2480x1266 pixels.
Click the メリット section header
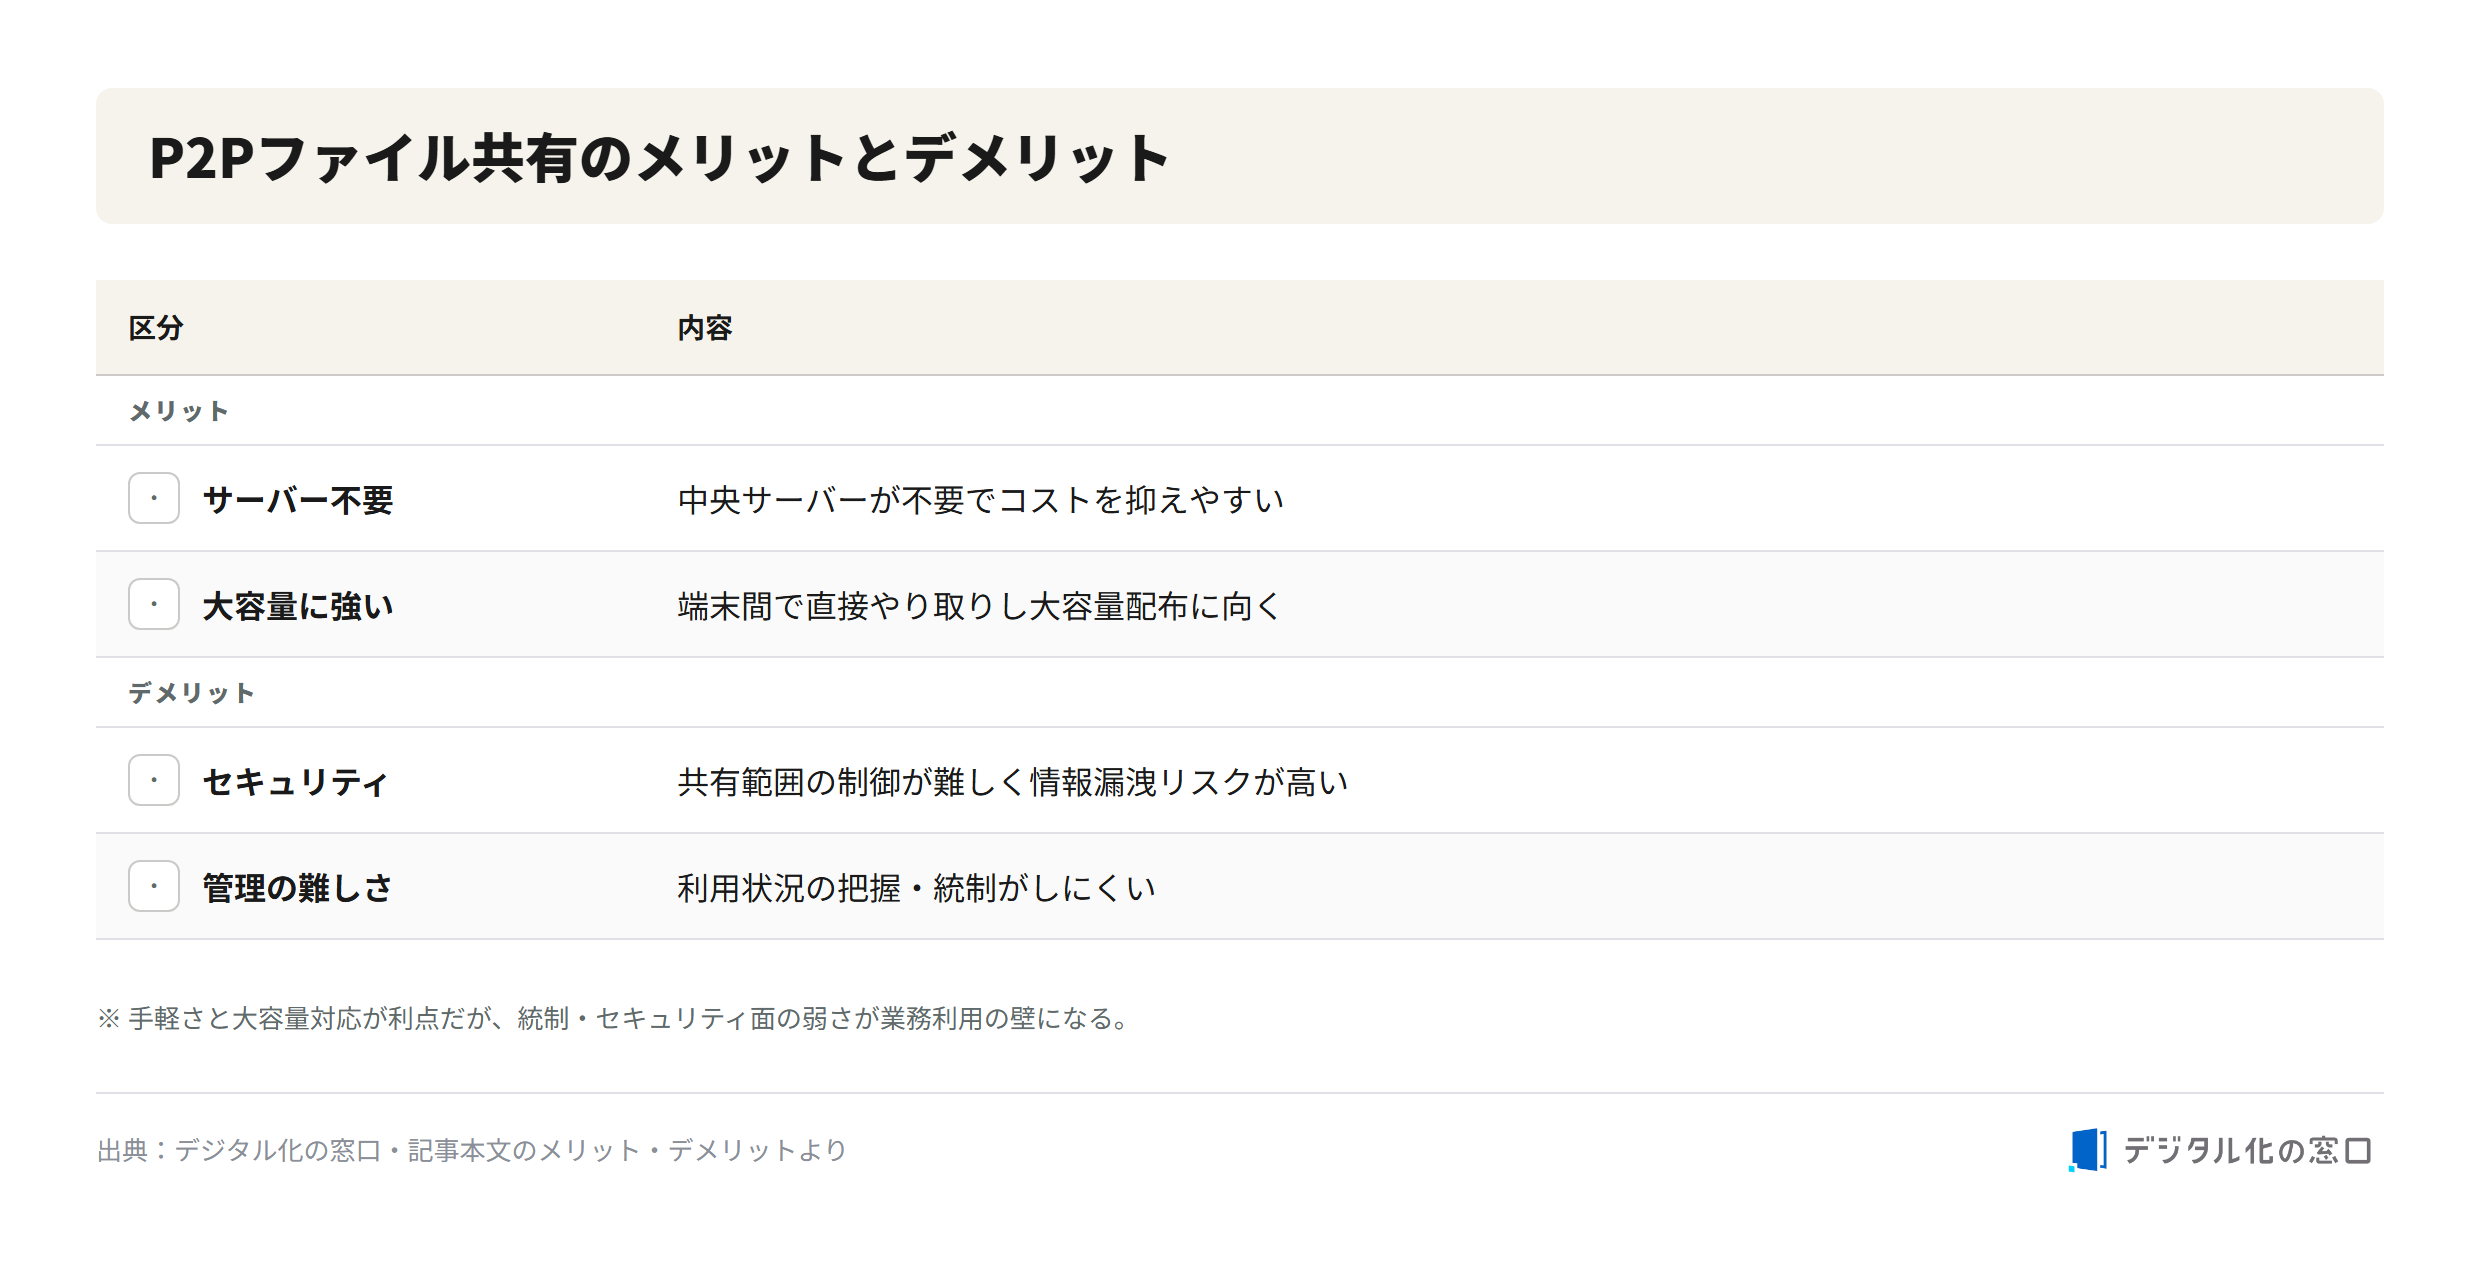click(179, 411)
